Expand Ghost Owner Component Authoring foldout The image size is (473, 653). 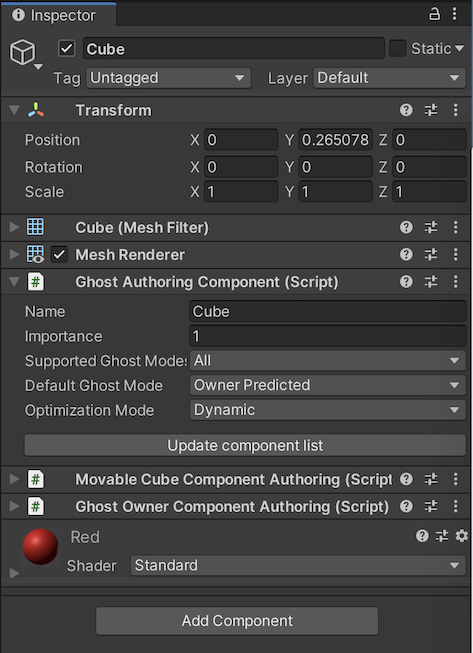coord(15,506)
